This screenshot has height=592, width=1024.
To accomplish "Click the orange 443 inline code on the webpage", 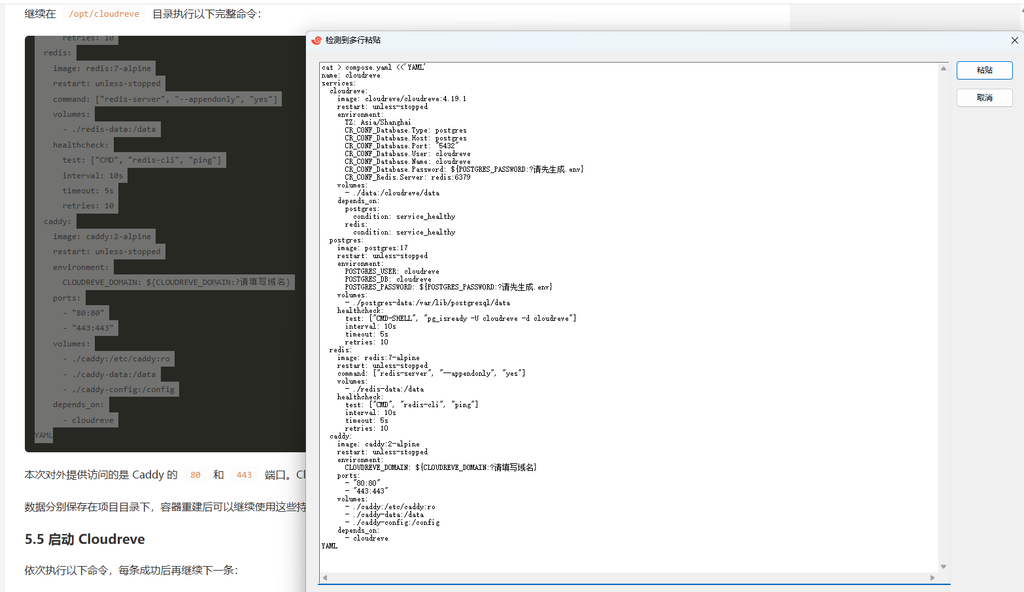I will pyautogui.click(x=244, y=475).
